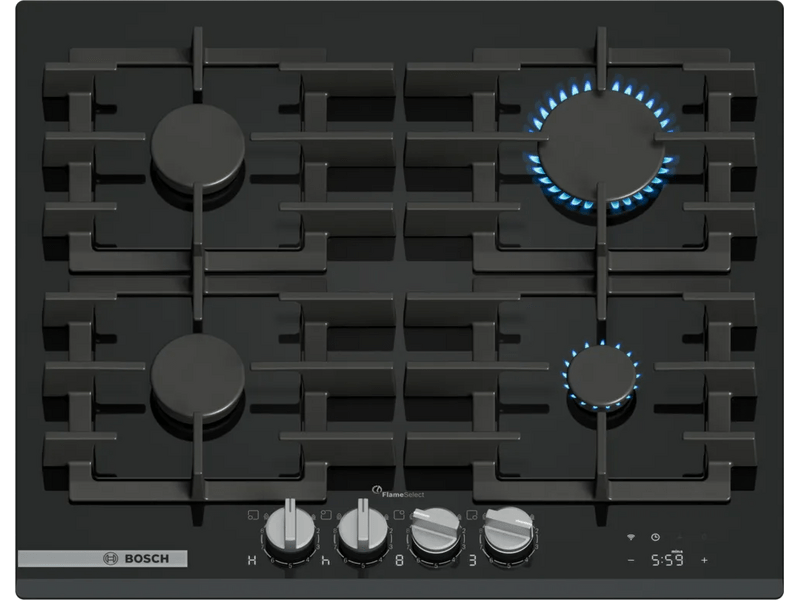Screen dimensions: 800x600
Task: Tap the burner position icon beside the second knob
Action: coord(327,515)
